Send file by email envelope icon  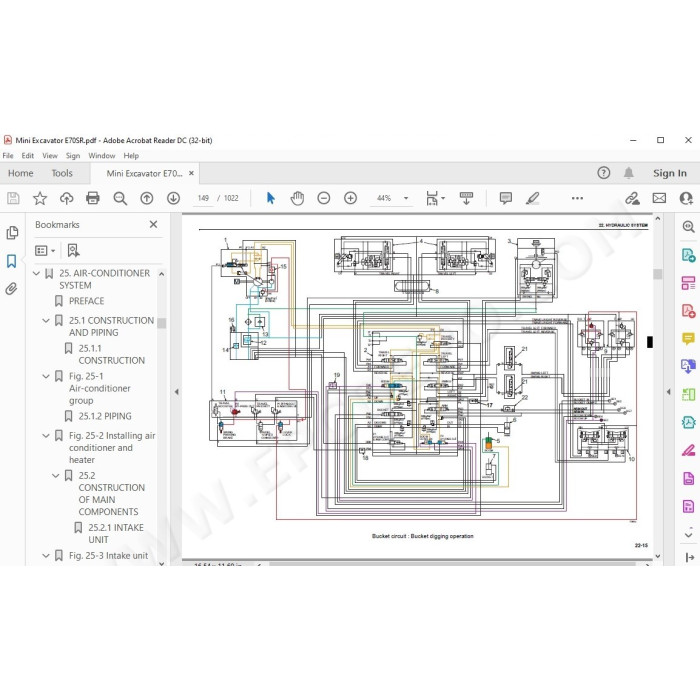659,198
